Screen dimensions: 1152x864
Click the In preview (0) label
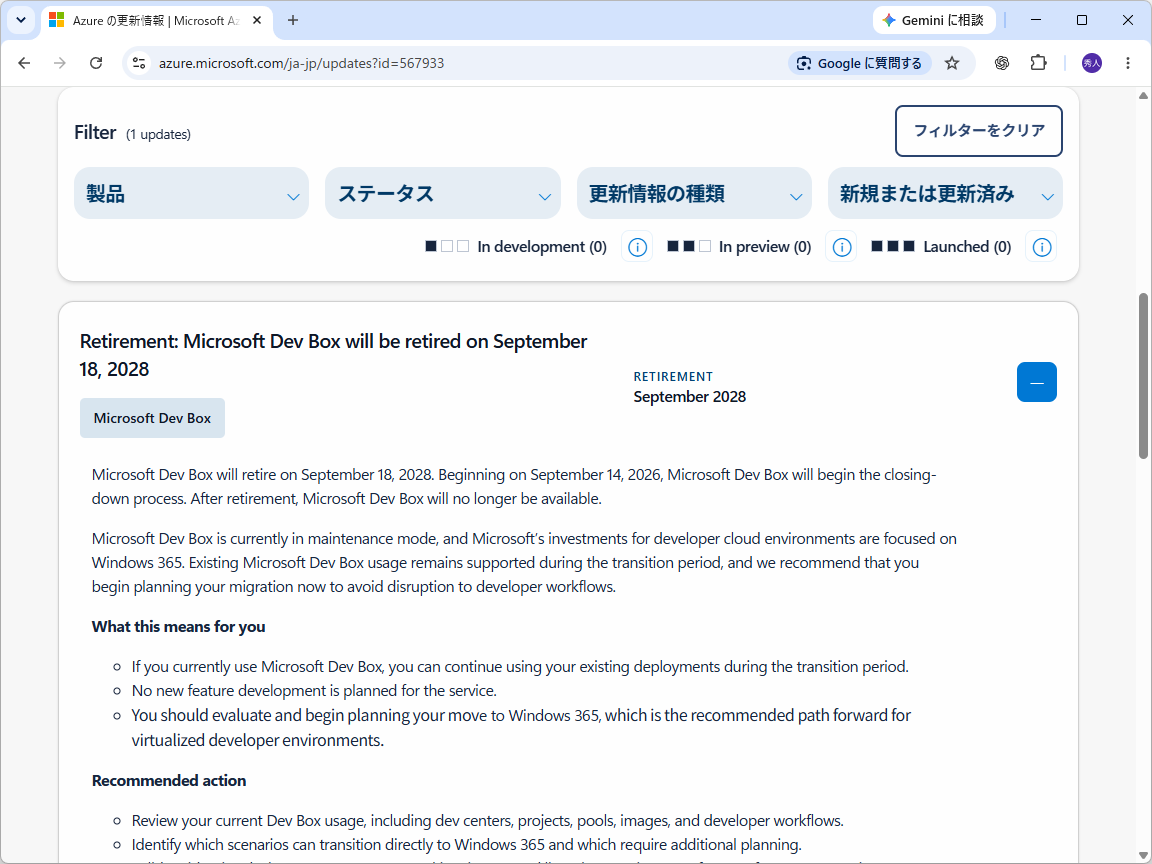[765, 247]
